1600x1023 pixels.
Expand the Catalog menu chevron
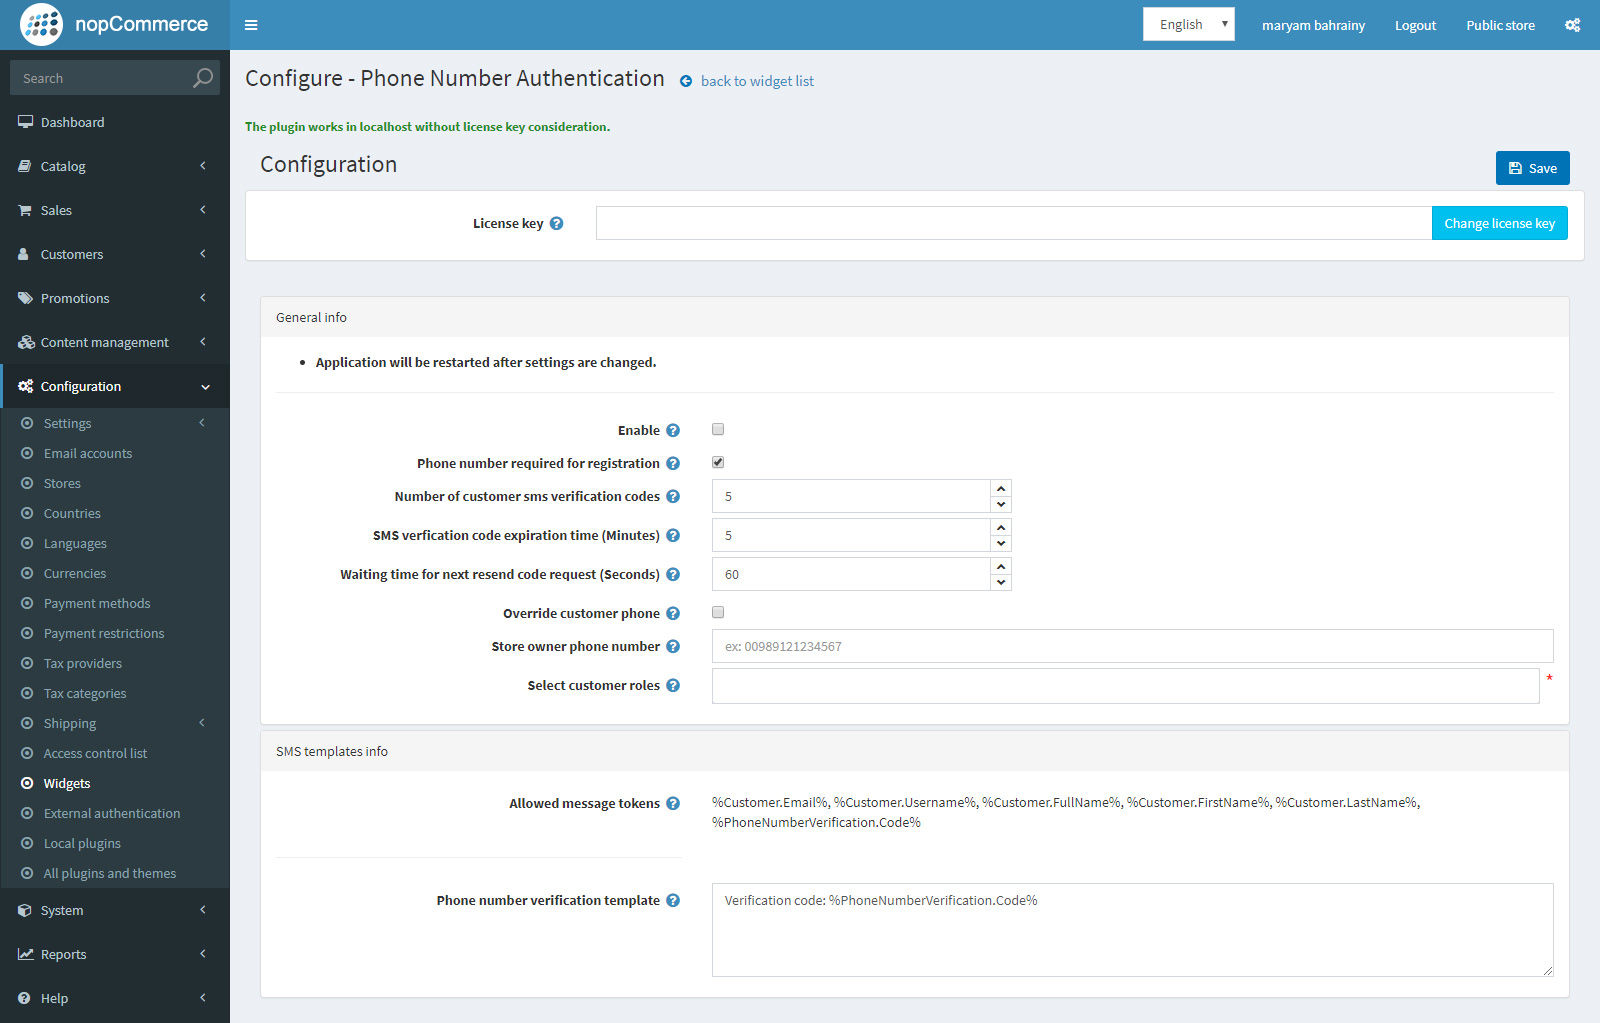203,166
